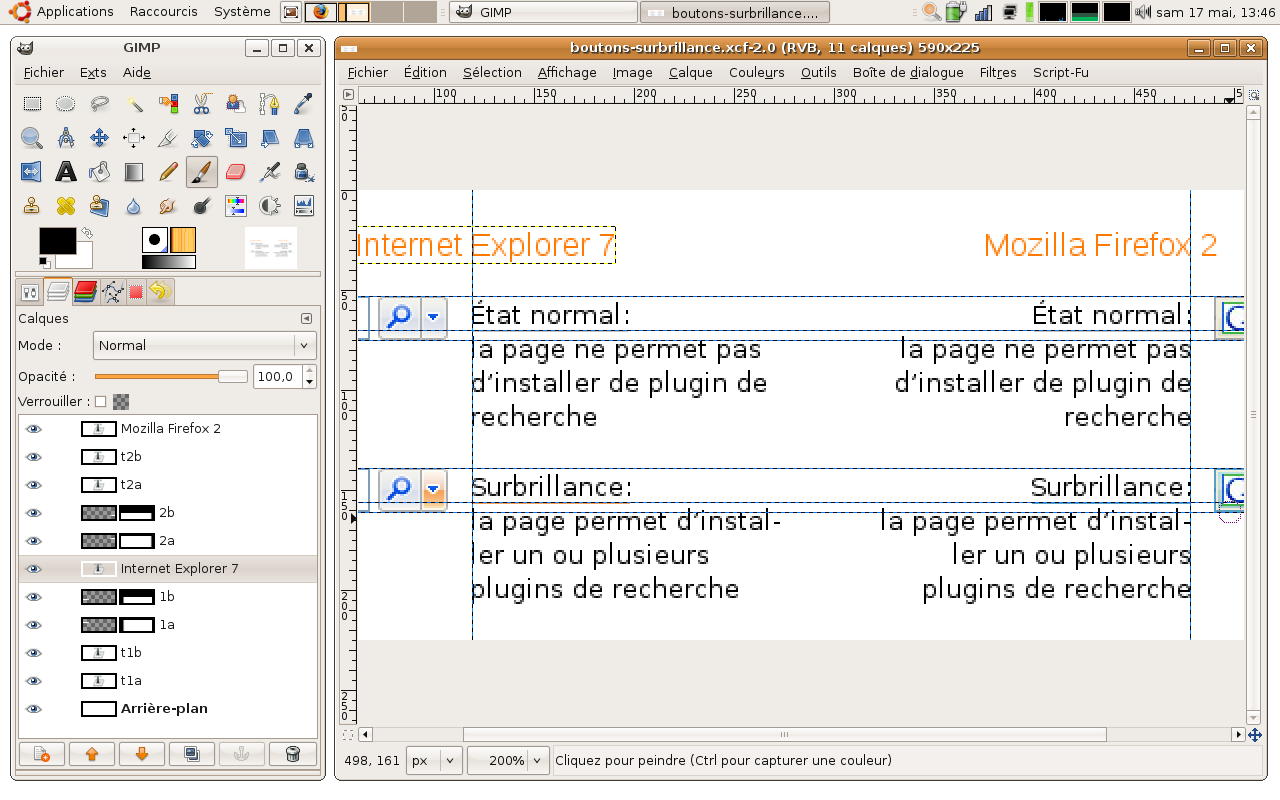Toggle eye icon of layer 2a
The image size is (1280, 800).
(x=34, y=540)
